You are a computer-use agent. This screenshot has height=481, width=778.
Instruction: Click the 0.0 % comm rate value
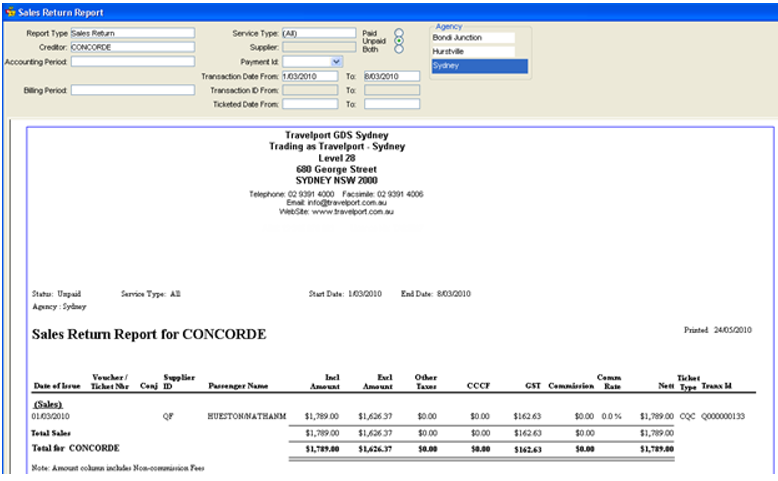(x=611, y=416)
